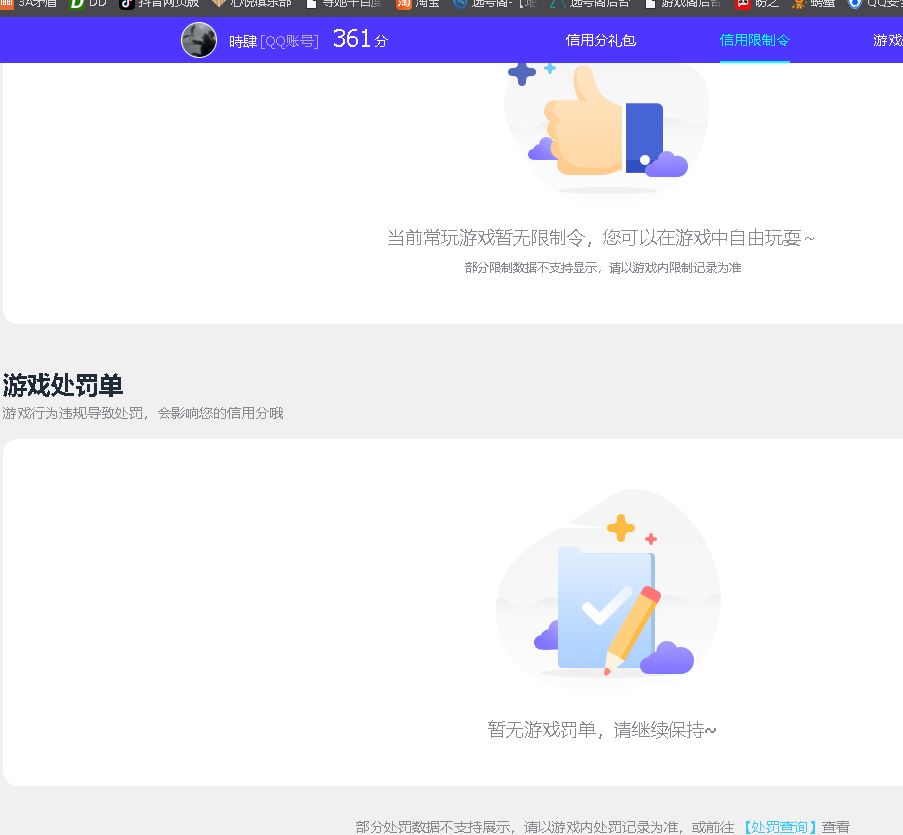Click the user profile avatar of 時肆
This screenshot has width=903, height=835.
[198, 41]
